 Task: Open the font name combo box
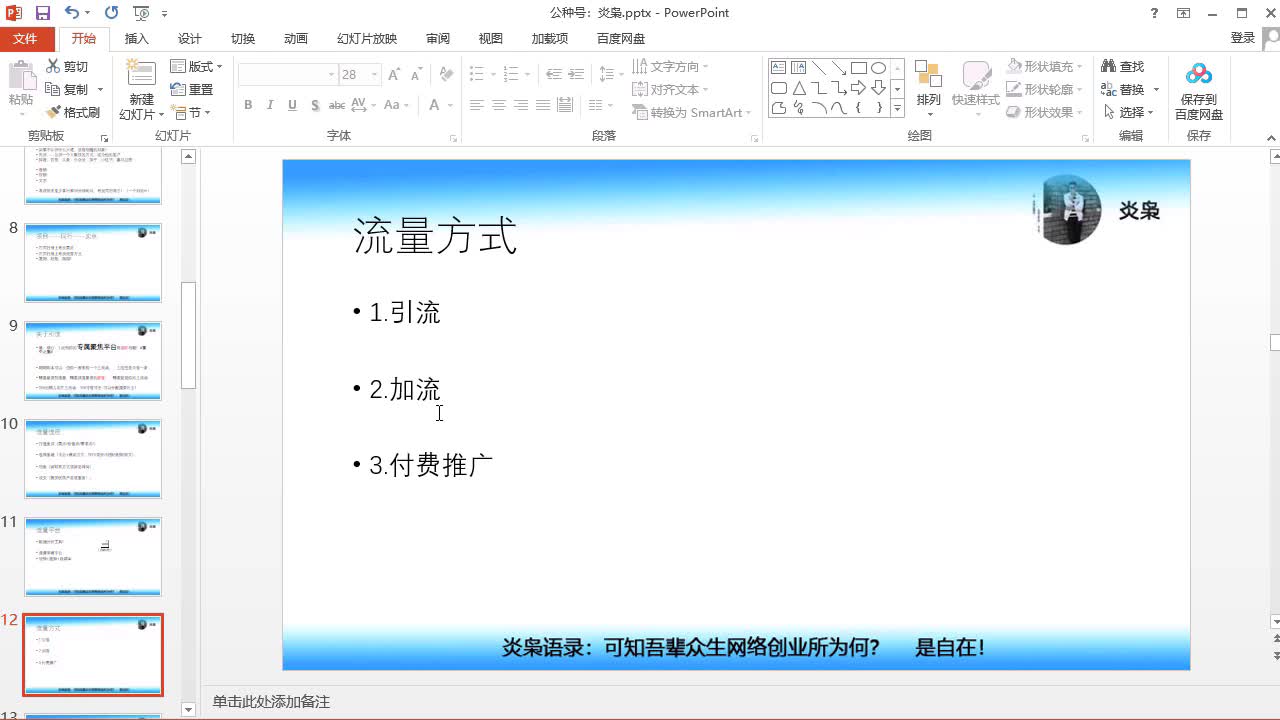(x=288, y=75)
